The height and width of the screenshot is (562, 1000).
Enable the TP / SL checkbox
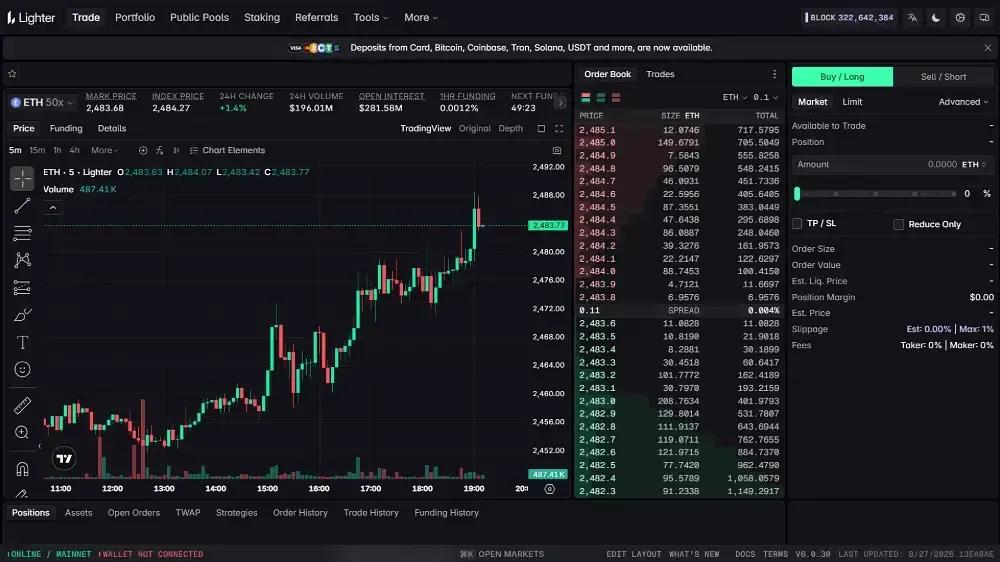pyautogui.click(x=797, y=224)
